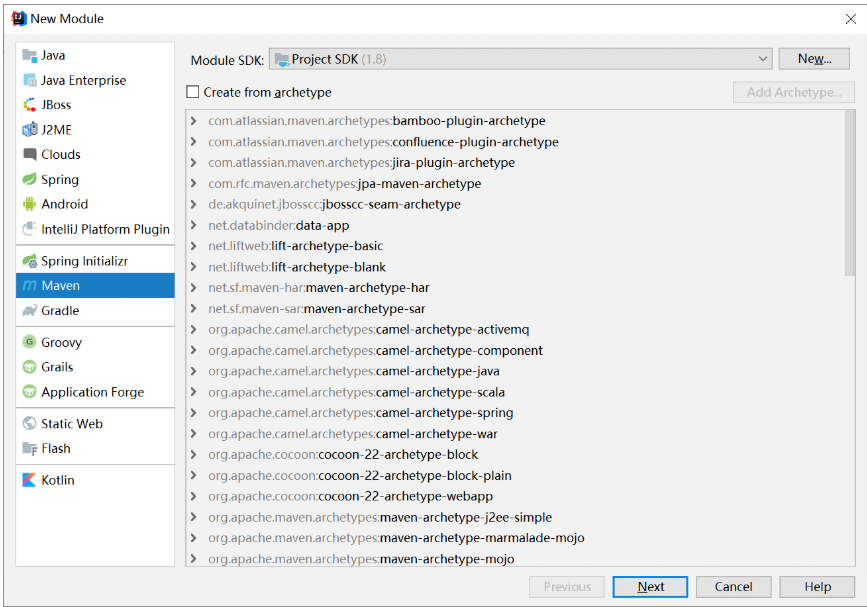Image resolution: width=867 pixels, height=607 pixels.
Task: Select camel-archetype-spring row
Action: coord(515,413)
